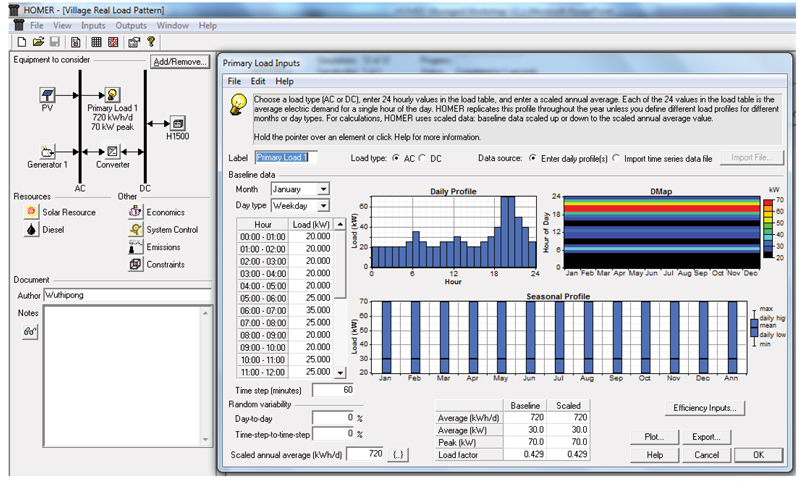
Task: Expand the Month dropdown showing January
Action: [x=322, y=188]
